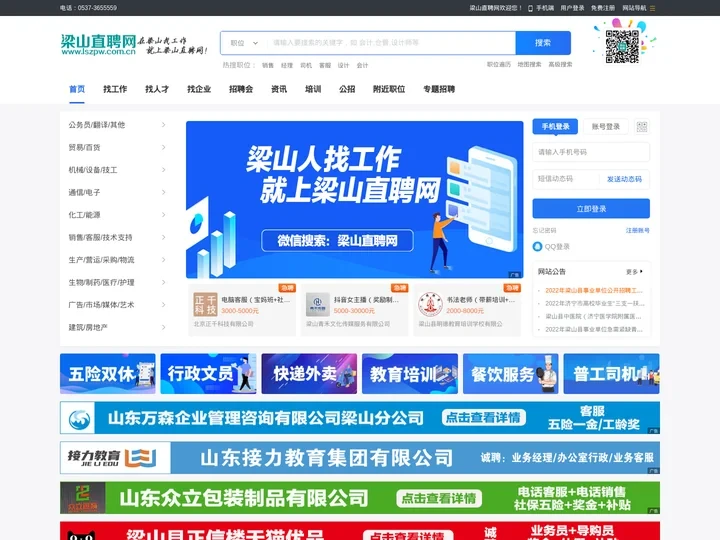Viewport: 720px width, 540px height.
Task: Click 更多 in 网站公告
Action: (x=635, y=272)
